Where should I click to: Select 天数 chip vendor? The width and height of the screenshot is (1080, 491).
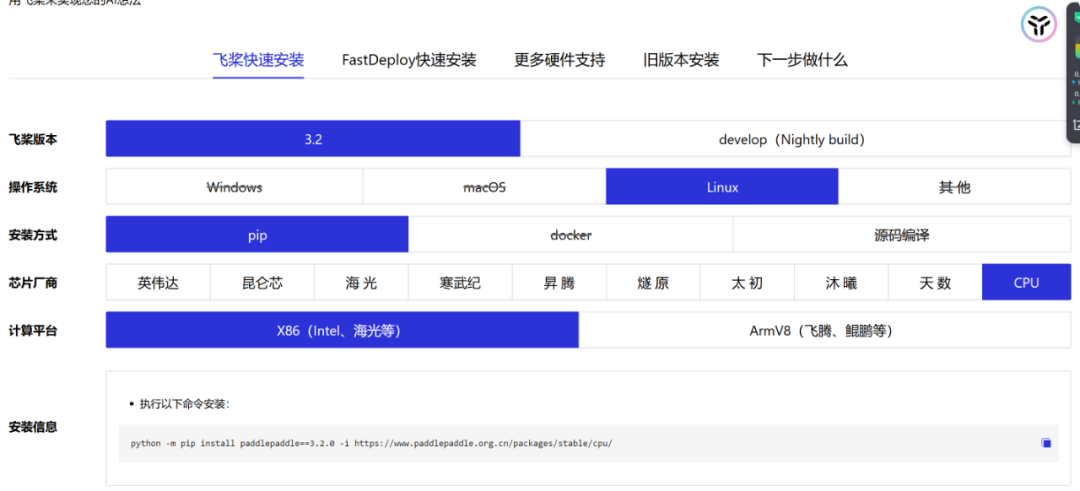(x=935, y=282)
